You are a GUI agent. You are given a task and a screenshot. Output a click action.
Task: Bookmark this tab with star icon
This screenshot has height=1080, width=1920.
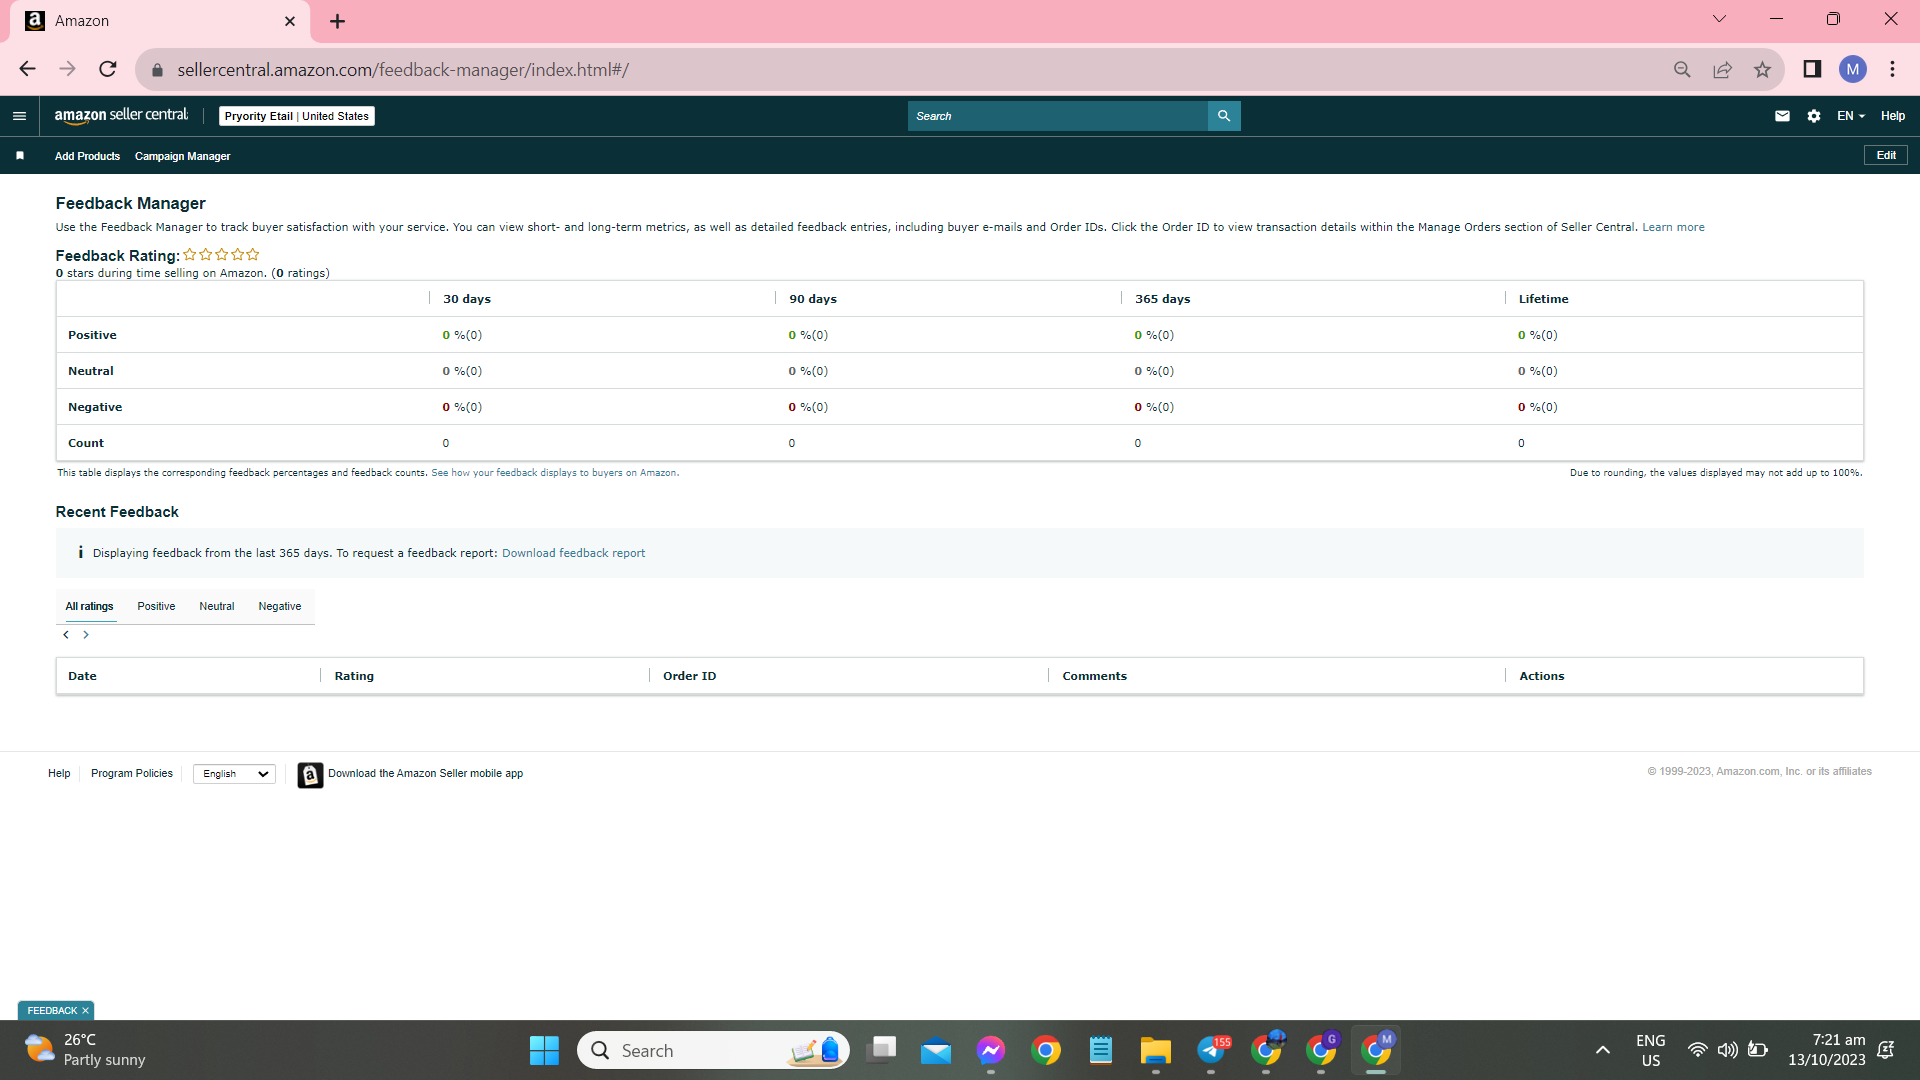pos(1762,69)
